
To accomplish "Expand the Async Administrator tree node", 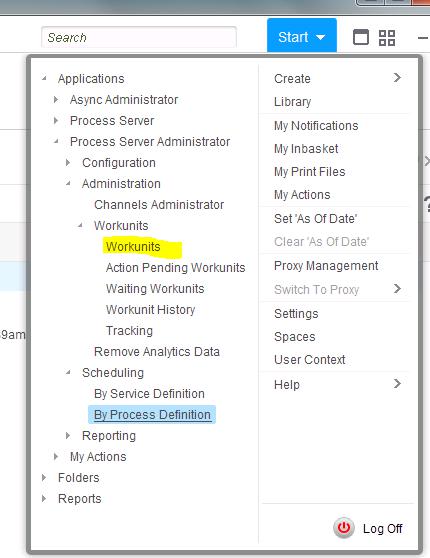I will coord(56,100).
